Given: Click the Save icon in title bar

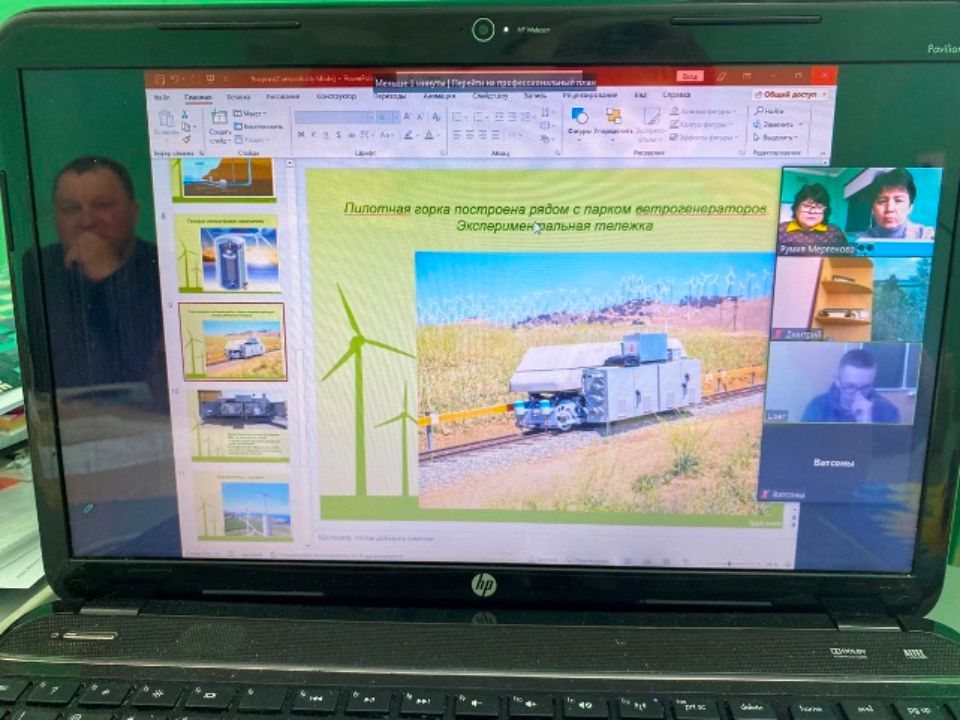Looking at the screenshot, I should [160, 80].
